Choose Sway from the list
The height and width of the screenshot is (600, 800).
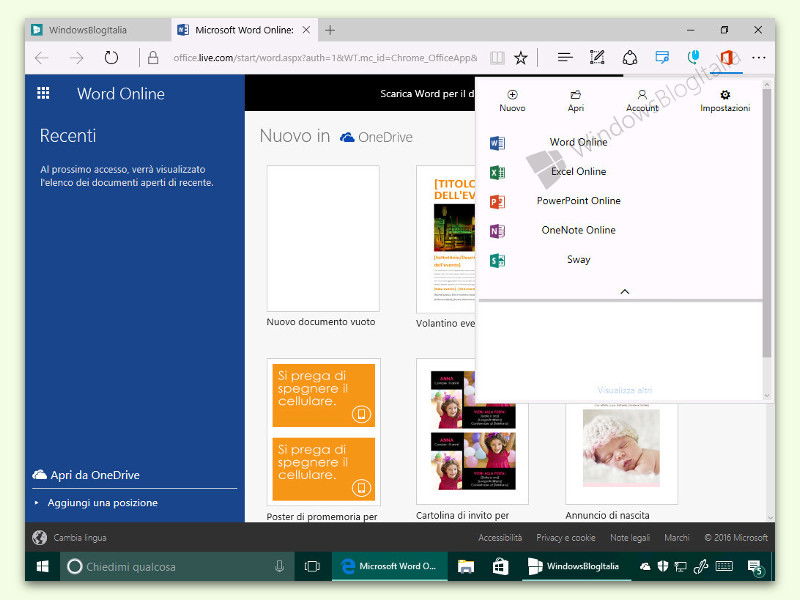(579, 260)
